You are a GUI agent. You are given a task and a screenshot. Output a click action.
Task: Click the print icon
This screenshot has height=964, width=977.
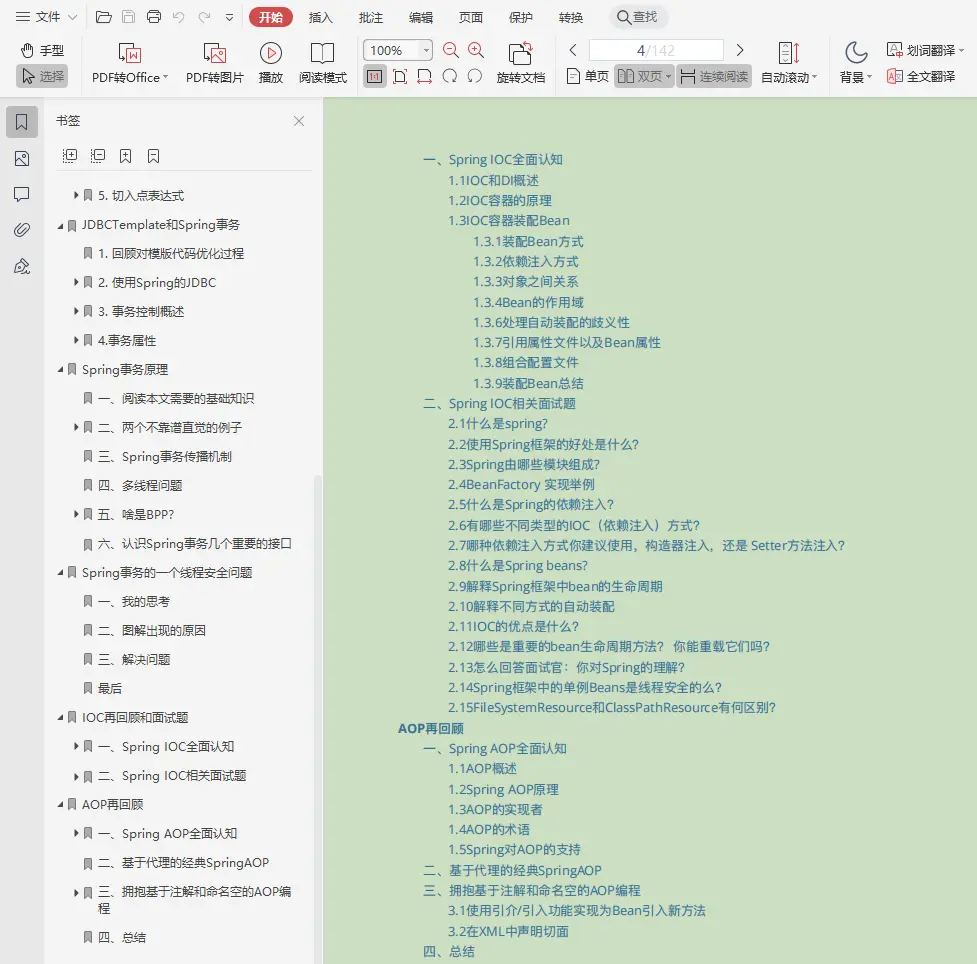[x=154, y=17]
